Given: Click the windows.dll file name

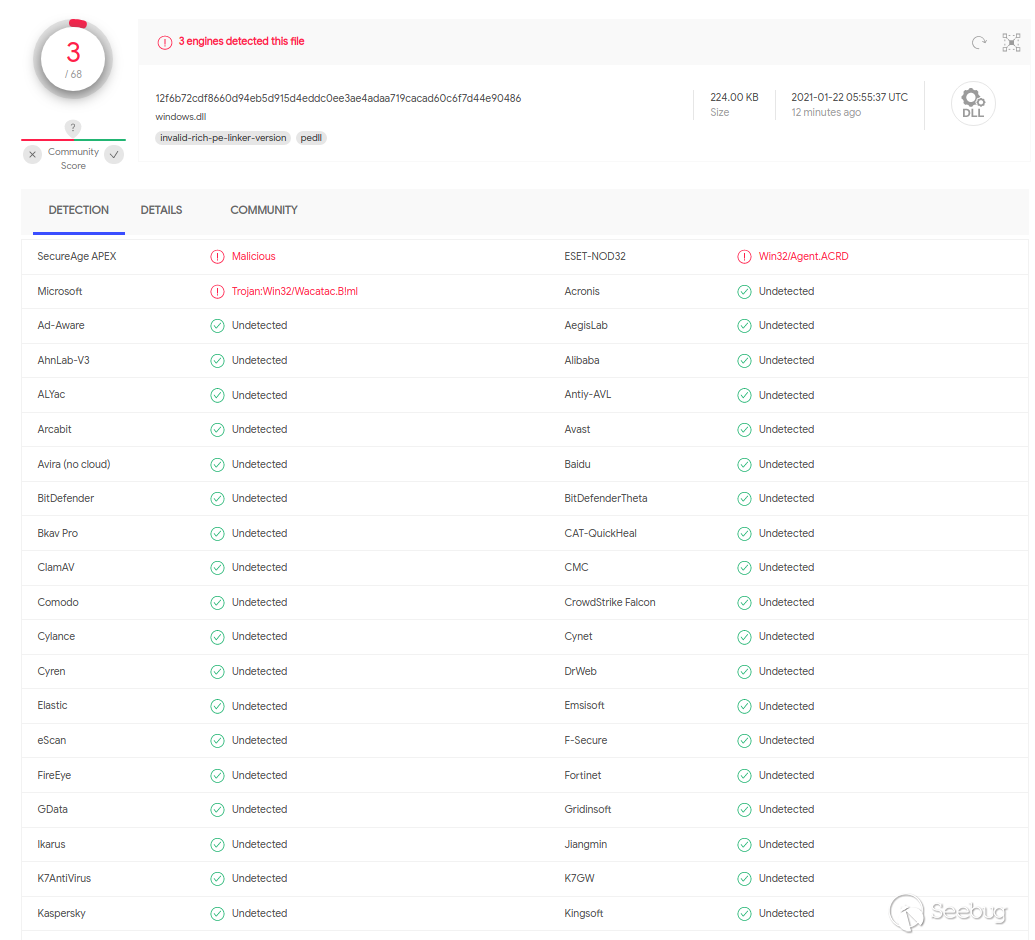Looking at the screenshot, I should (180, 117).
